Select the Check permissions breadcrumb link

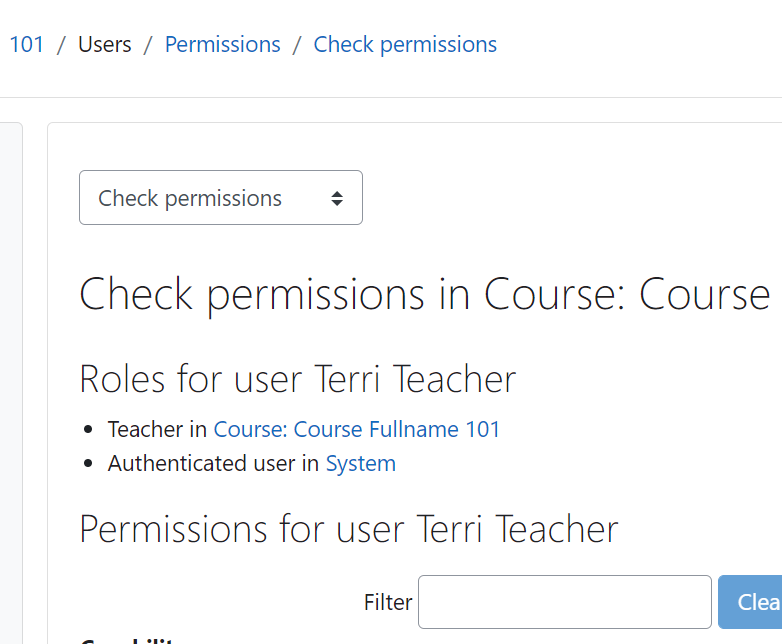pos(405,44)
